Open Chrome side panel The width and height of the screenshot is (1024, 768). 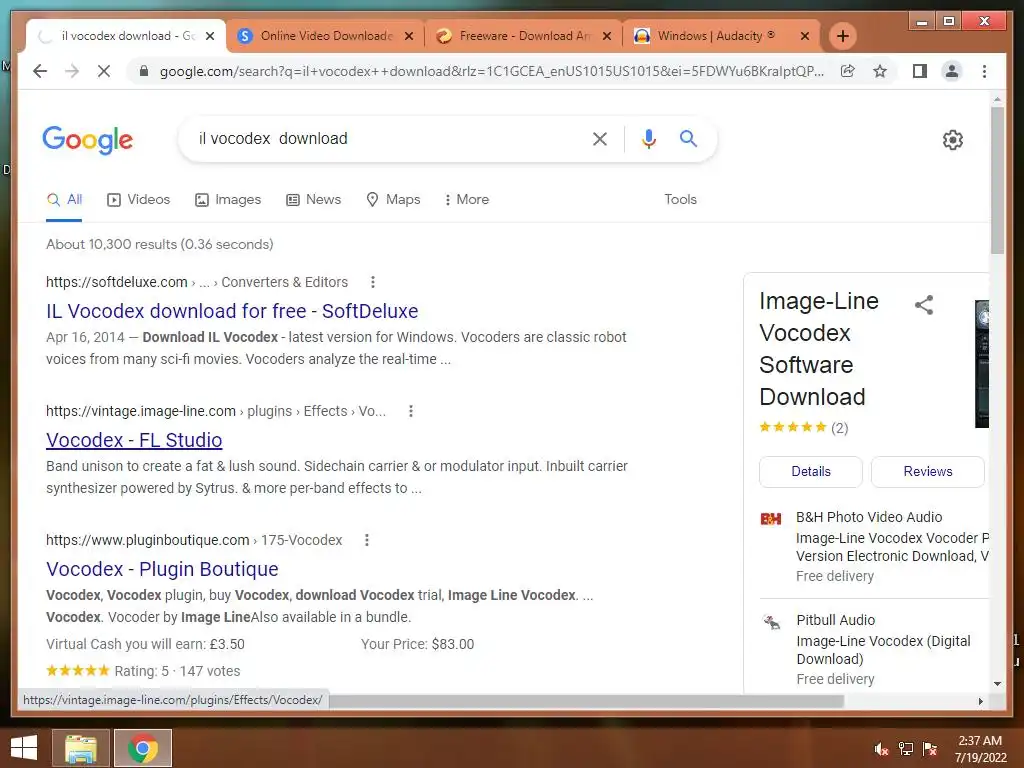(920, 71)
